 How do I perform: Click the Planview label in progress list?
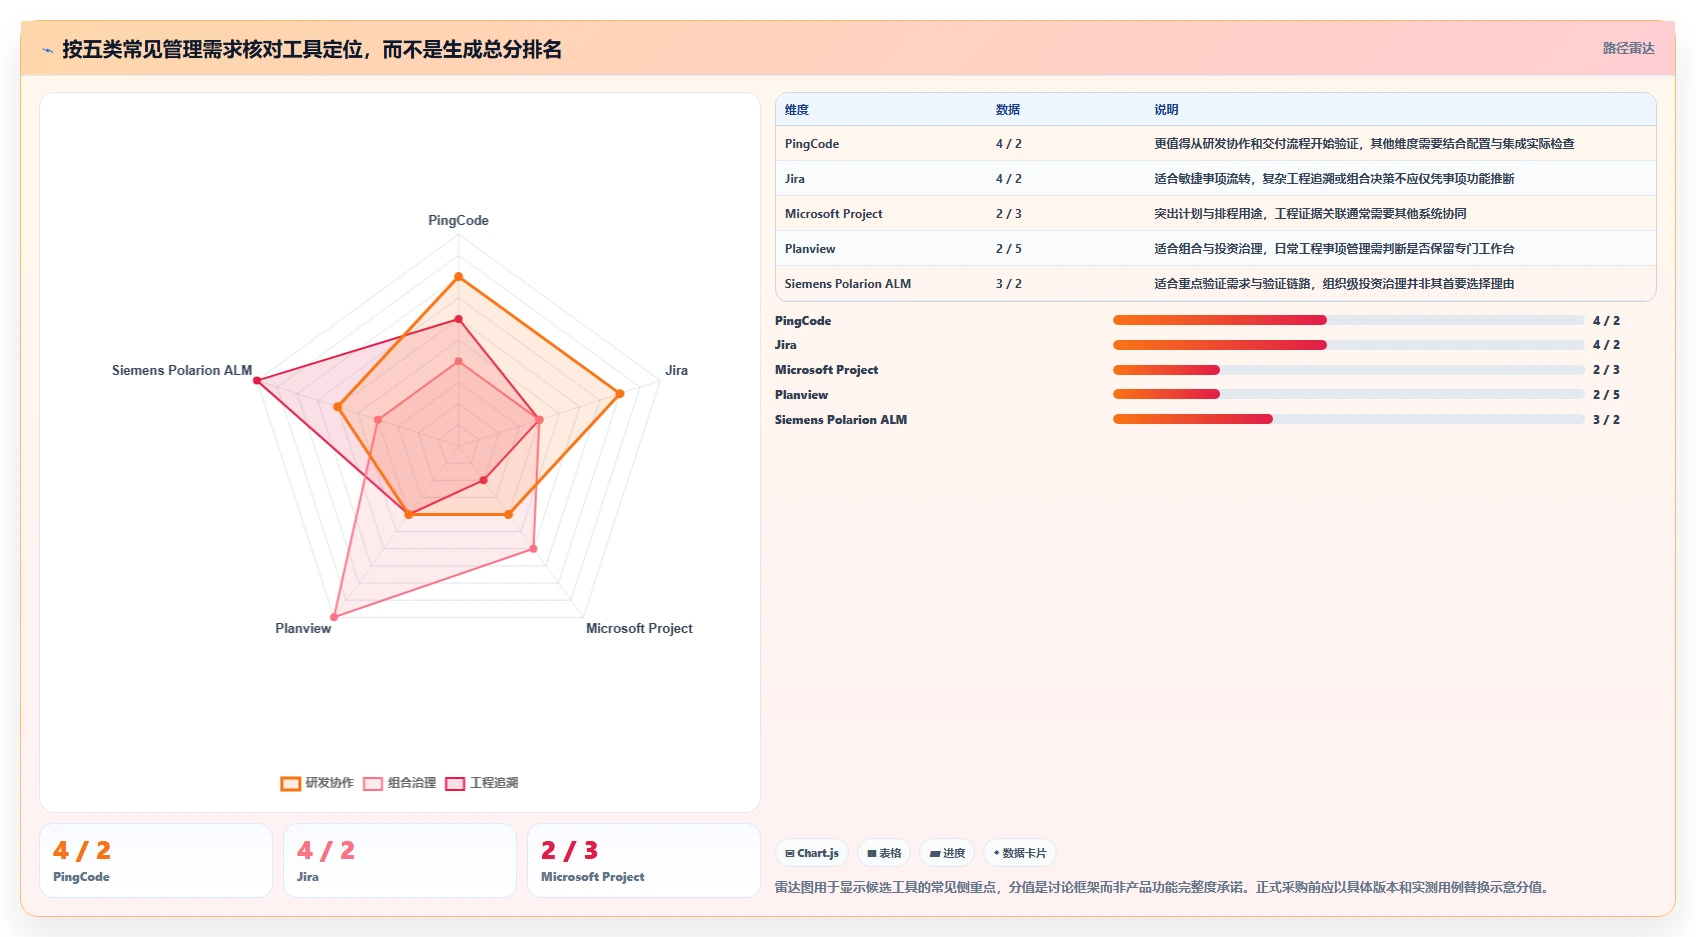pos(801,395)
